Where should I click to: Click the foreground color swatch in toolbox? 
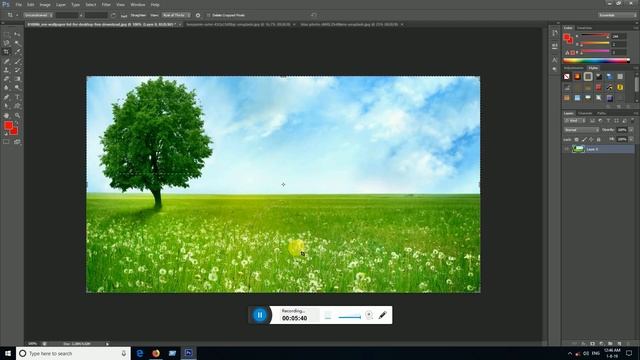pyautogui.click(x=8, y=125)
